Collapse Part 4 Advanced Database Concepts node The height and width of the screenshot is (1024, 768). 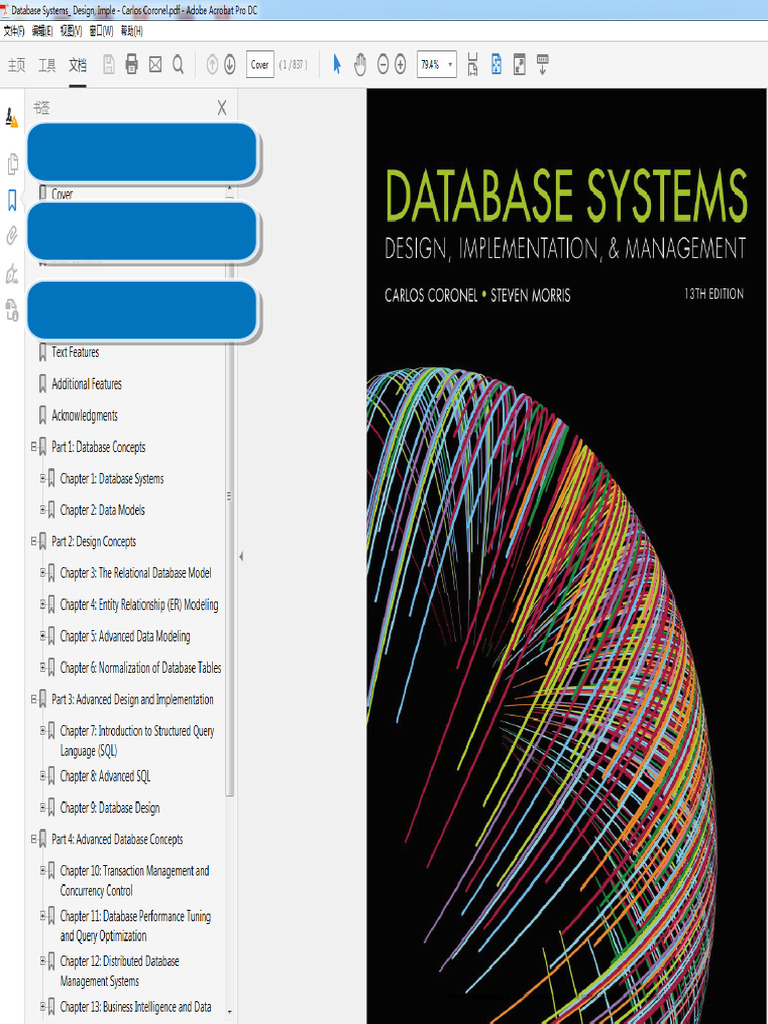(x=33, y=839)
